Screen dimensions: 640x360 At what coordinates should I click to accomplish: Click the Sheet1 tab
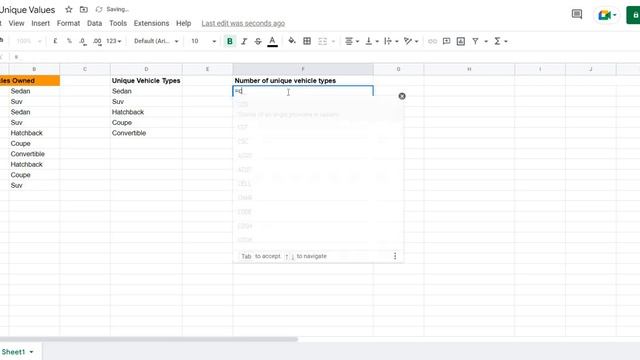(13, 351)
